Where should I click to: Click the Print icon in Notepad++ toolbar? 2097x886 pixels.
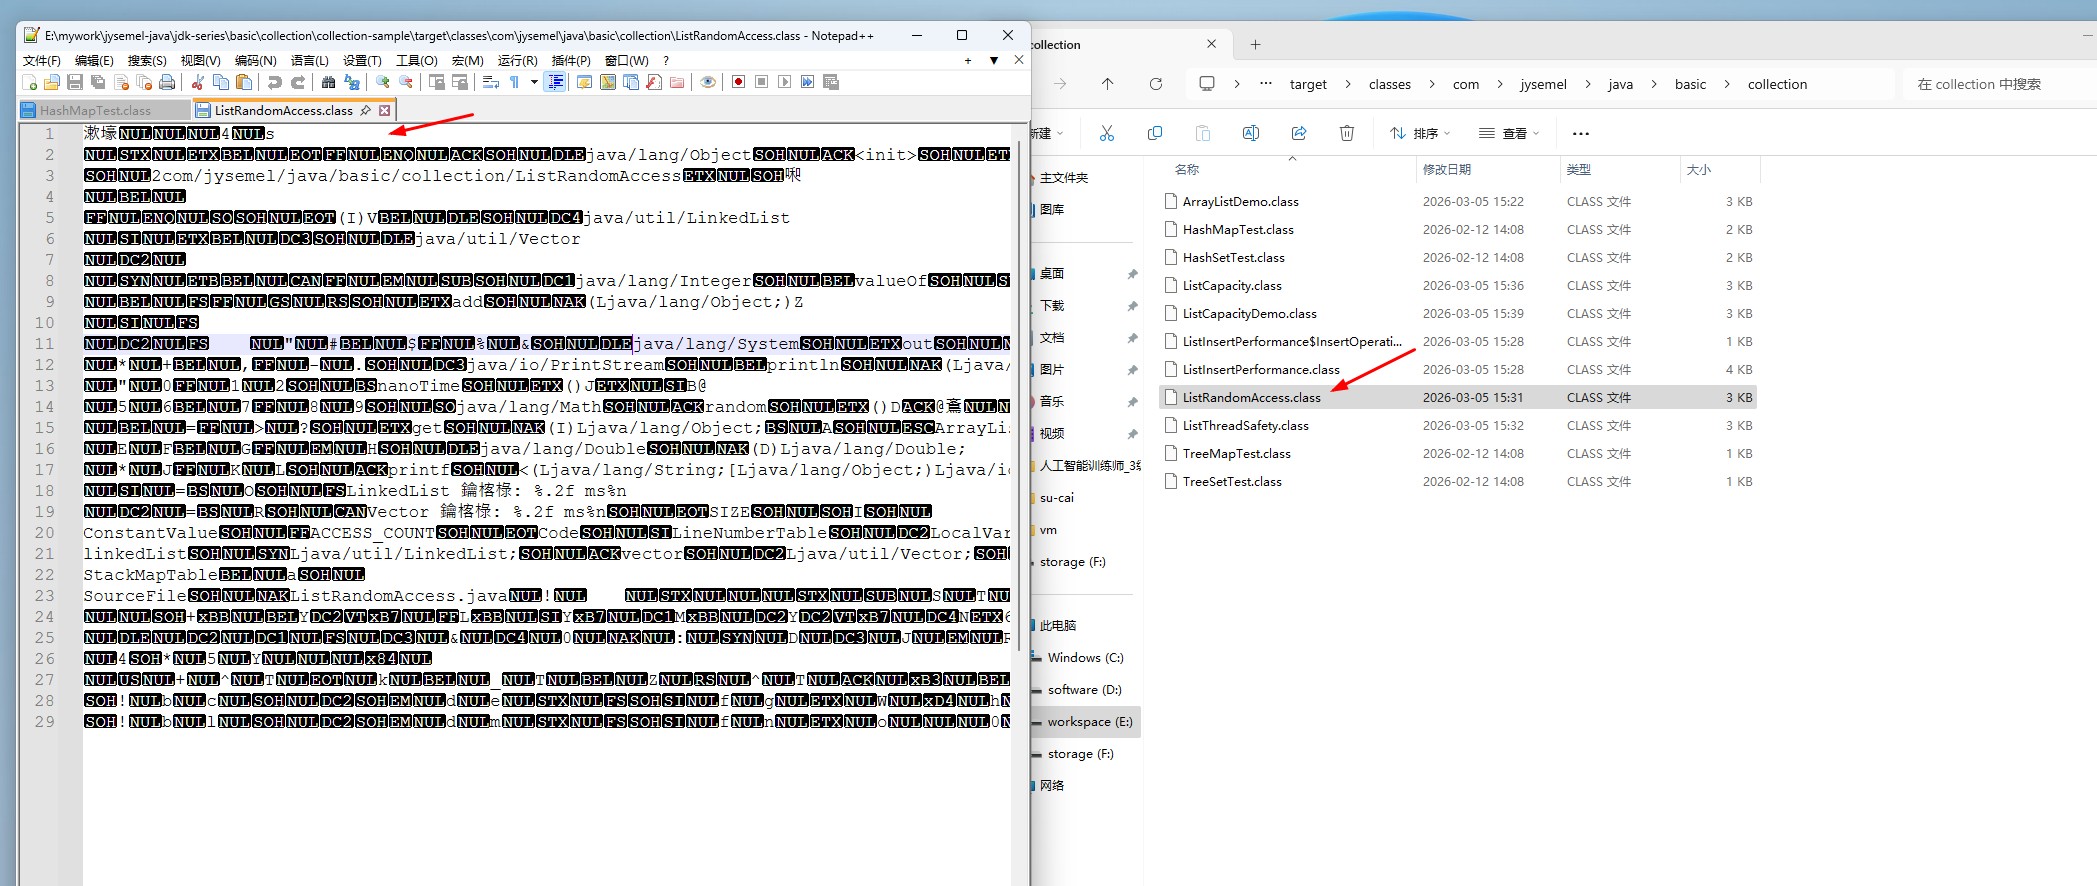(x=167, y=82)
